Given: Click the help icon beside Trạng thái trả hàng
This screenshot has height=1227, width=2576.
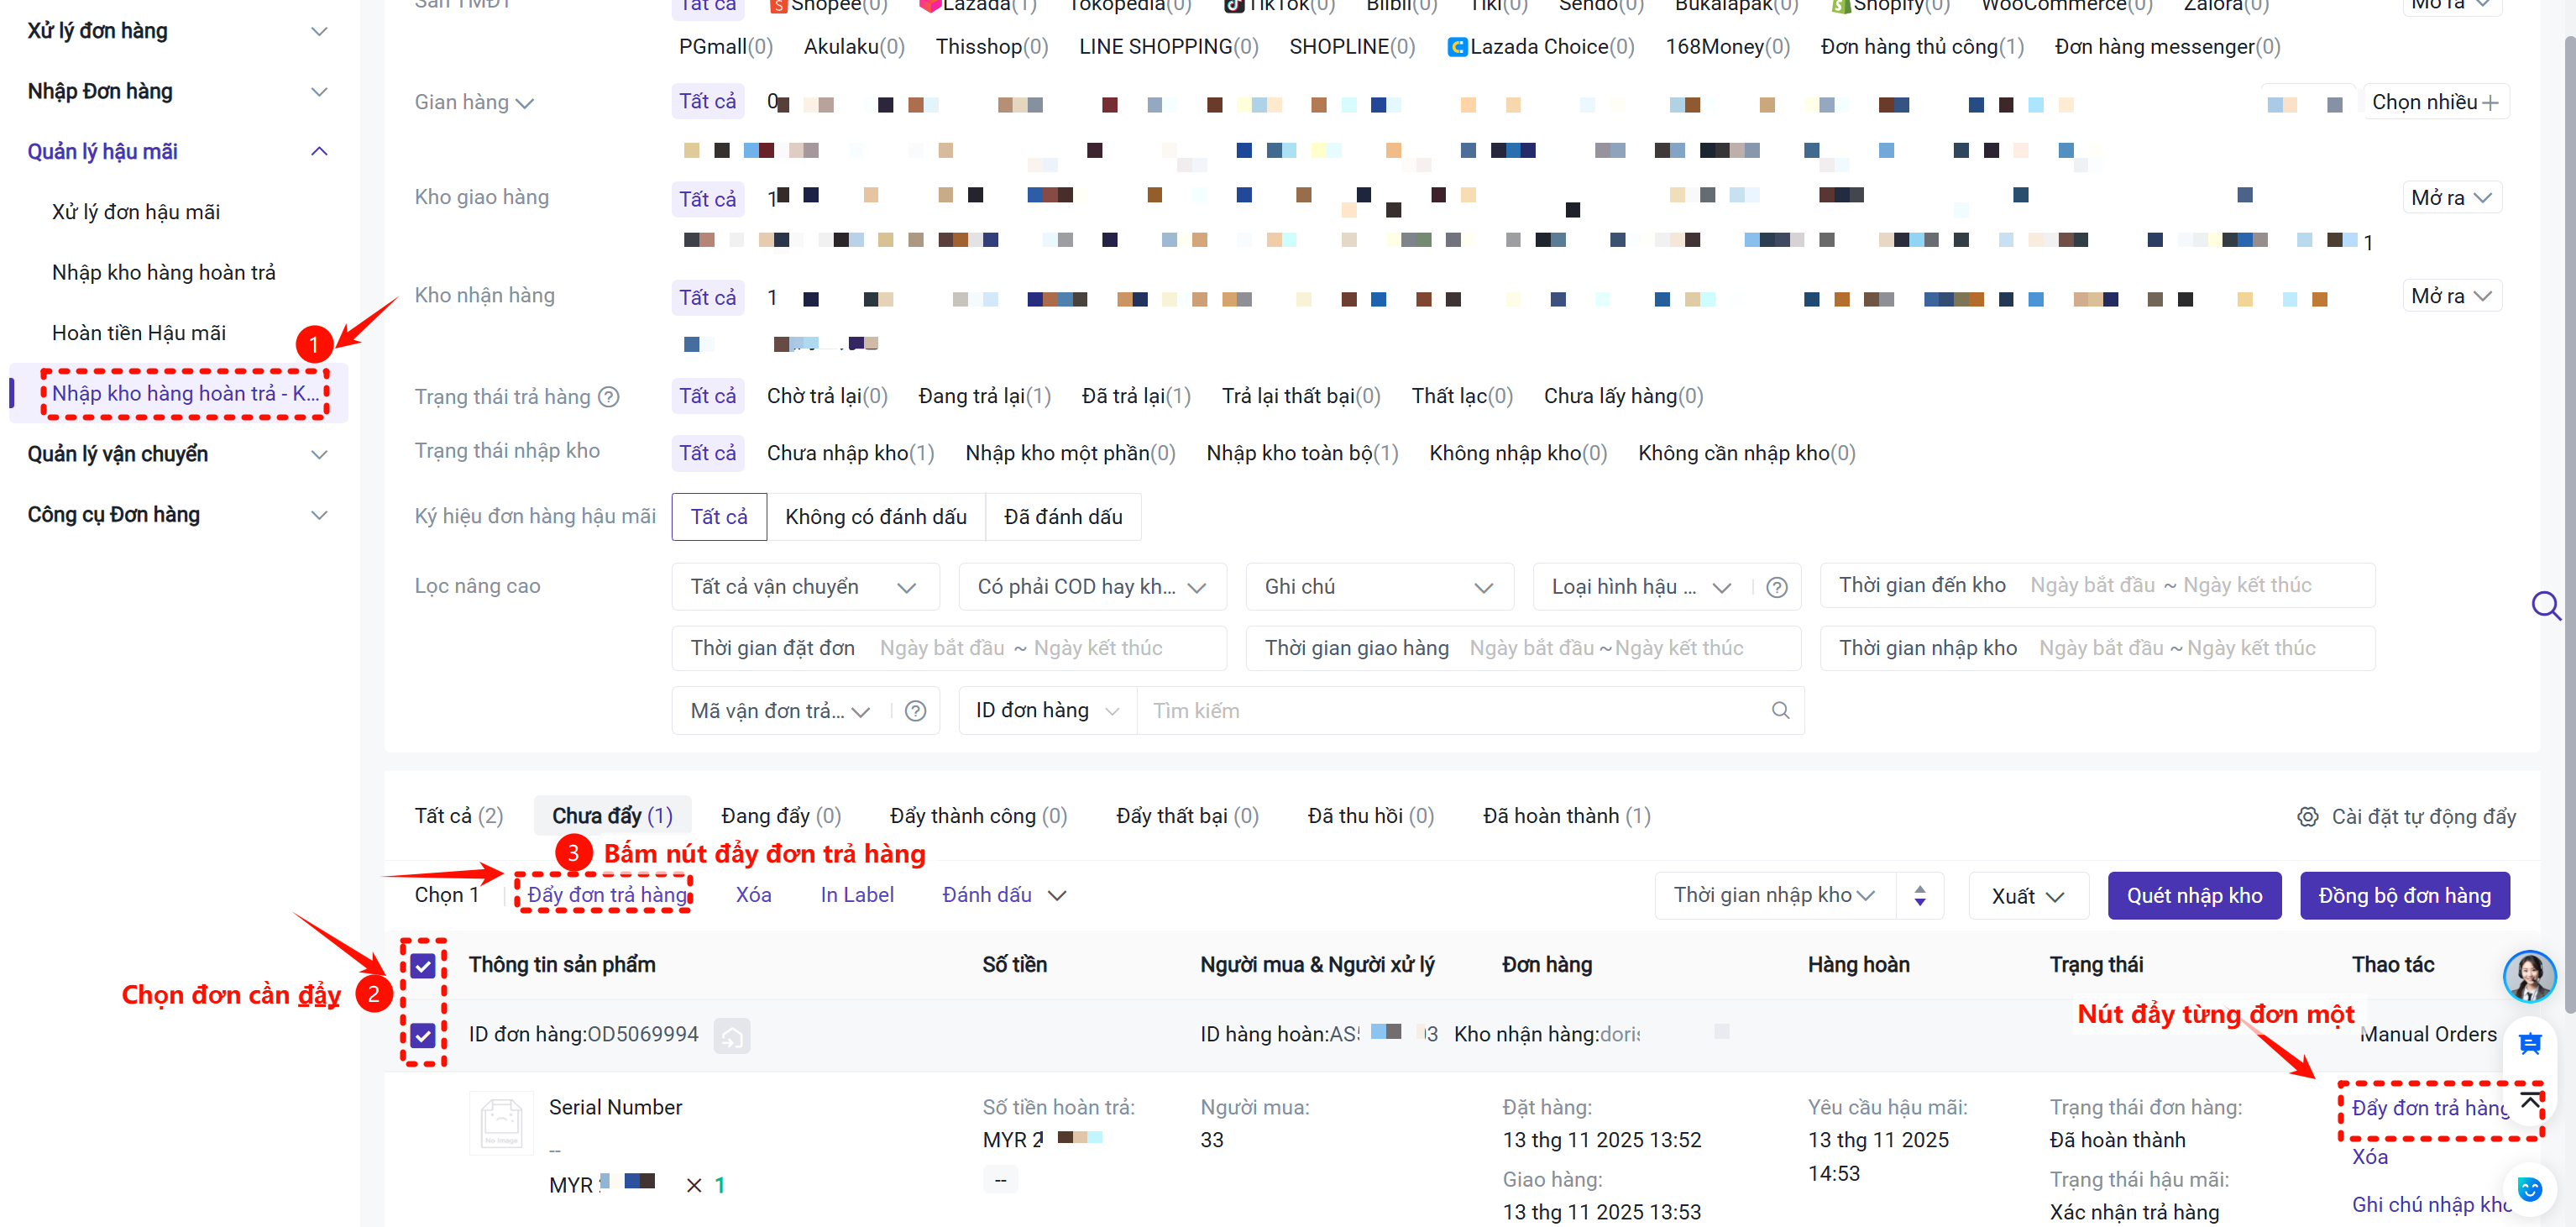Looking at the screenshot, I should click(608, 397).
